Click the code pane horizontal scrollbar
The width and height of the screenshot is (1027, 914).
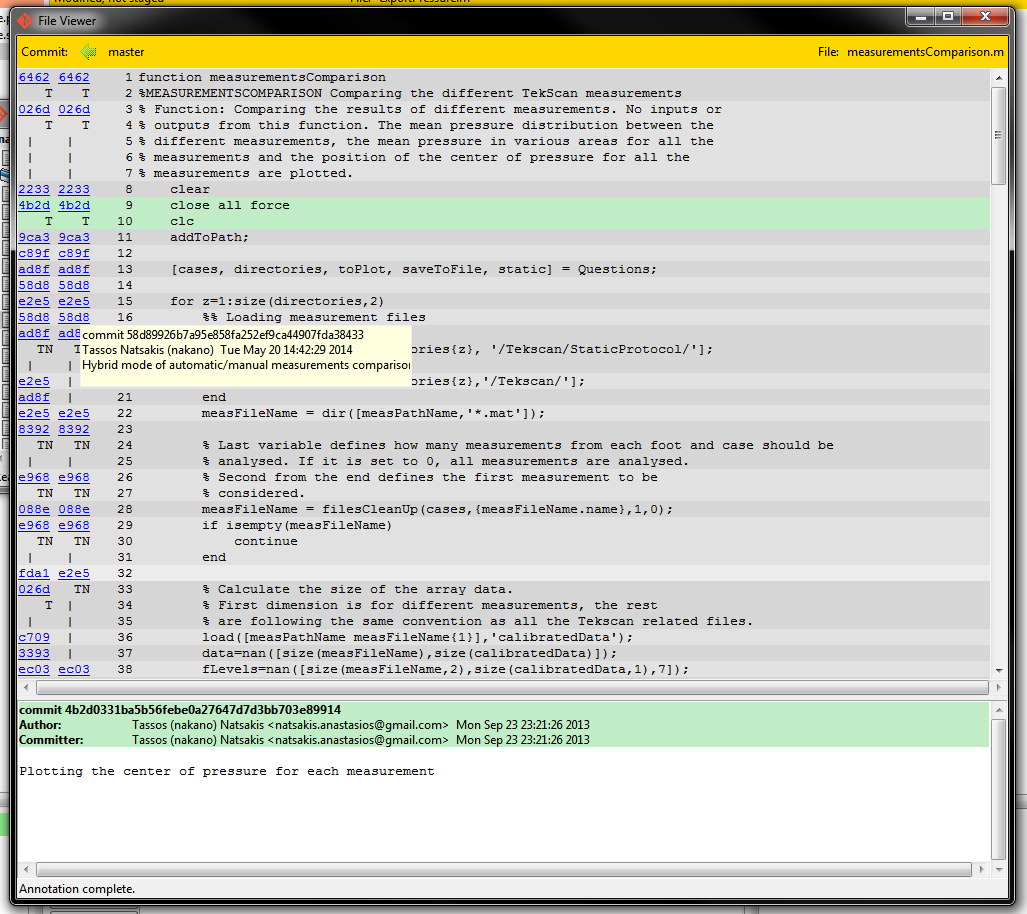coord(512,687)
